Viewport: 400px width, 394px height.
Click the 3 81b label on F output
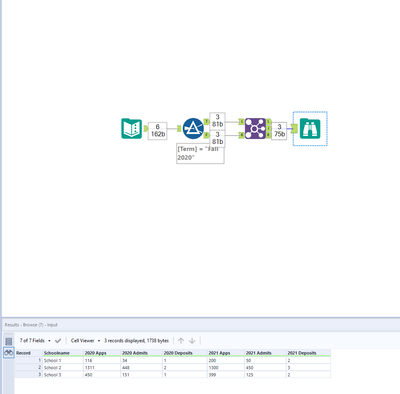217,138
